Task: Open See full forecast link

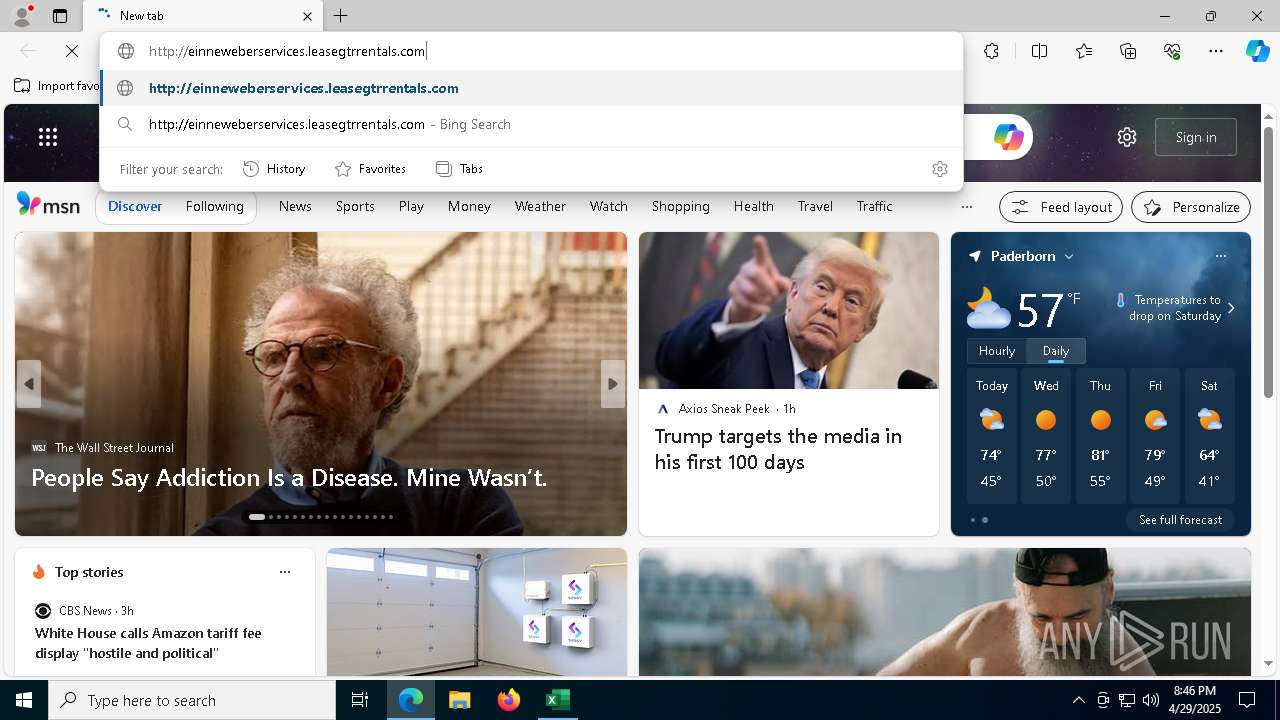Action: click(x=1180, y=520)
